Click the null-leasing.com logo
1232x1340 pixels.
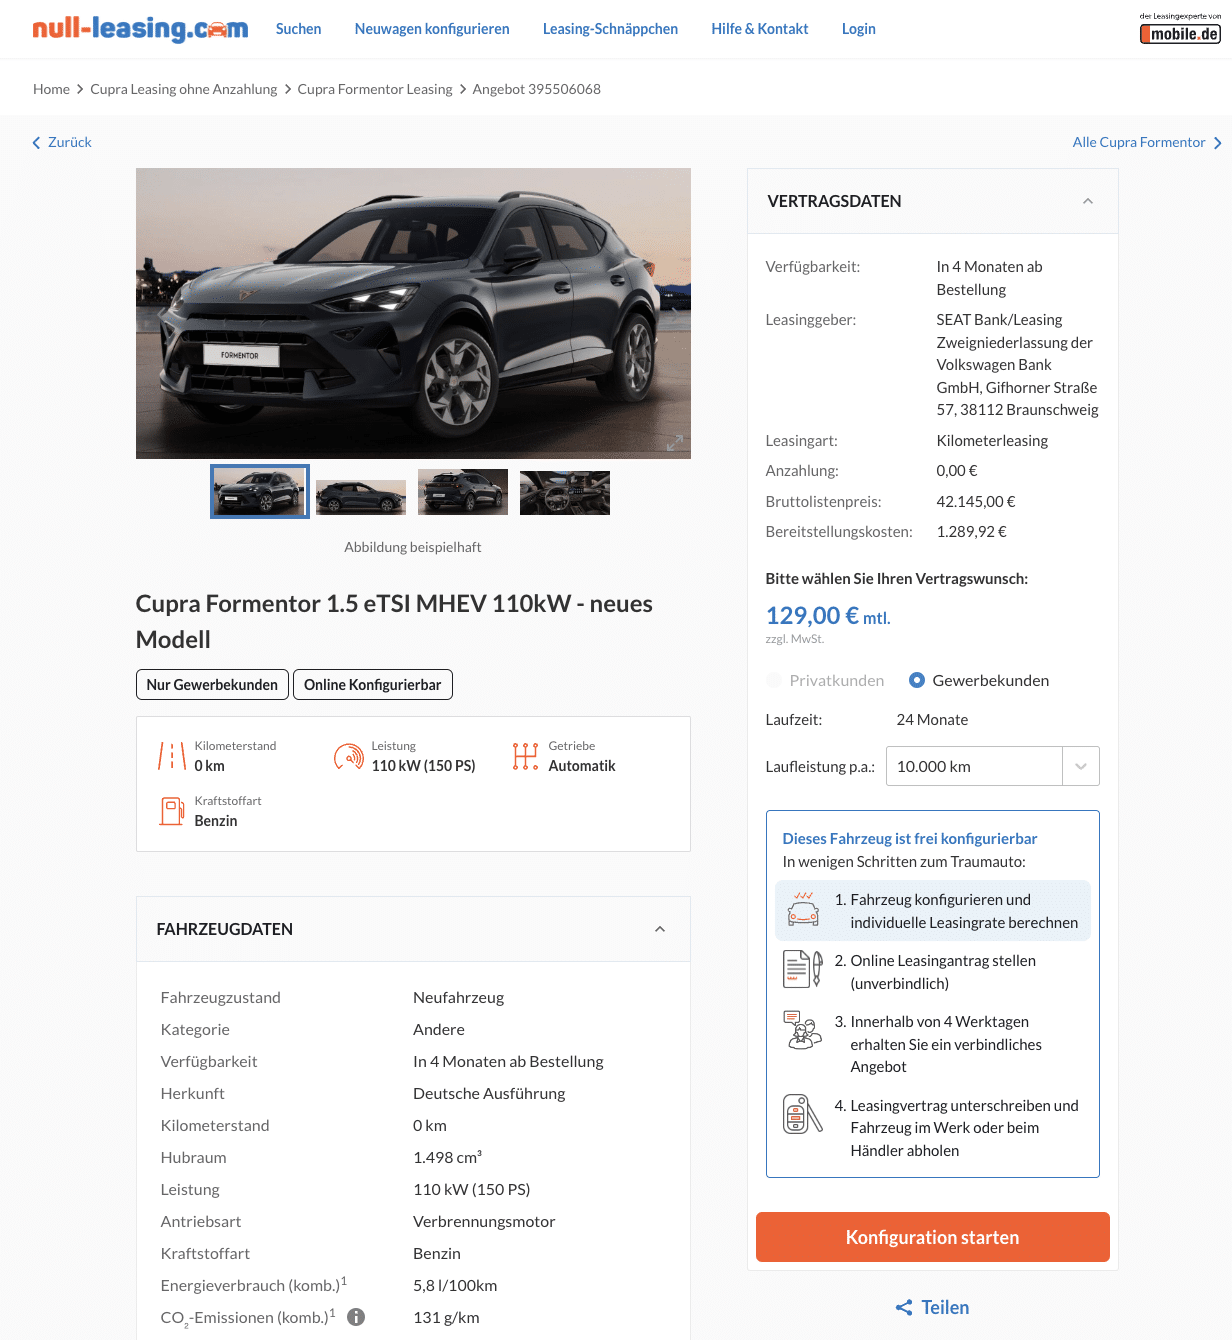pos(140,28)
